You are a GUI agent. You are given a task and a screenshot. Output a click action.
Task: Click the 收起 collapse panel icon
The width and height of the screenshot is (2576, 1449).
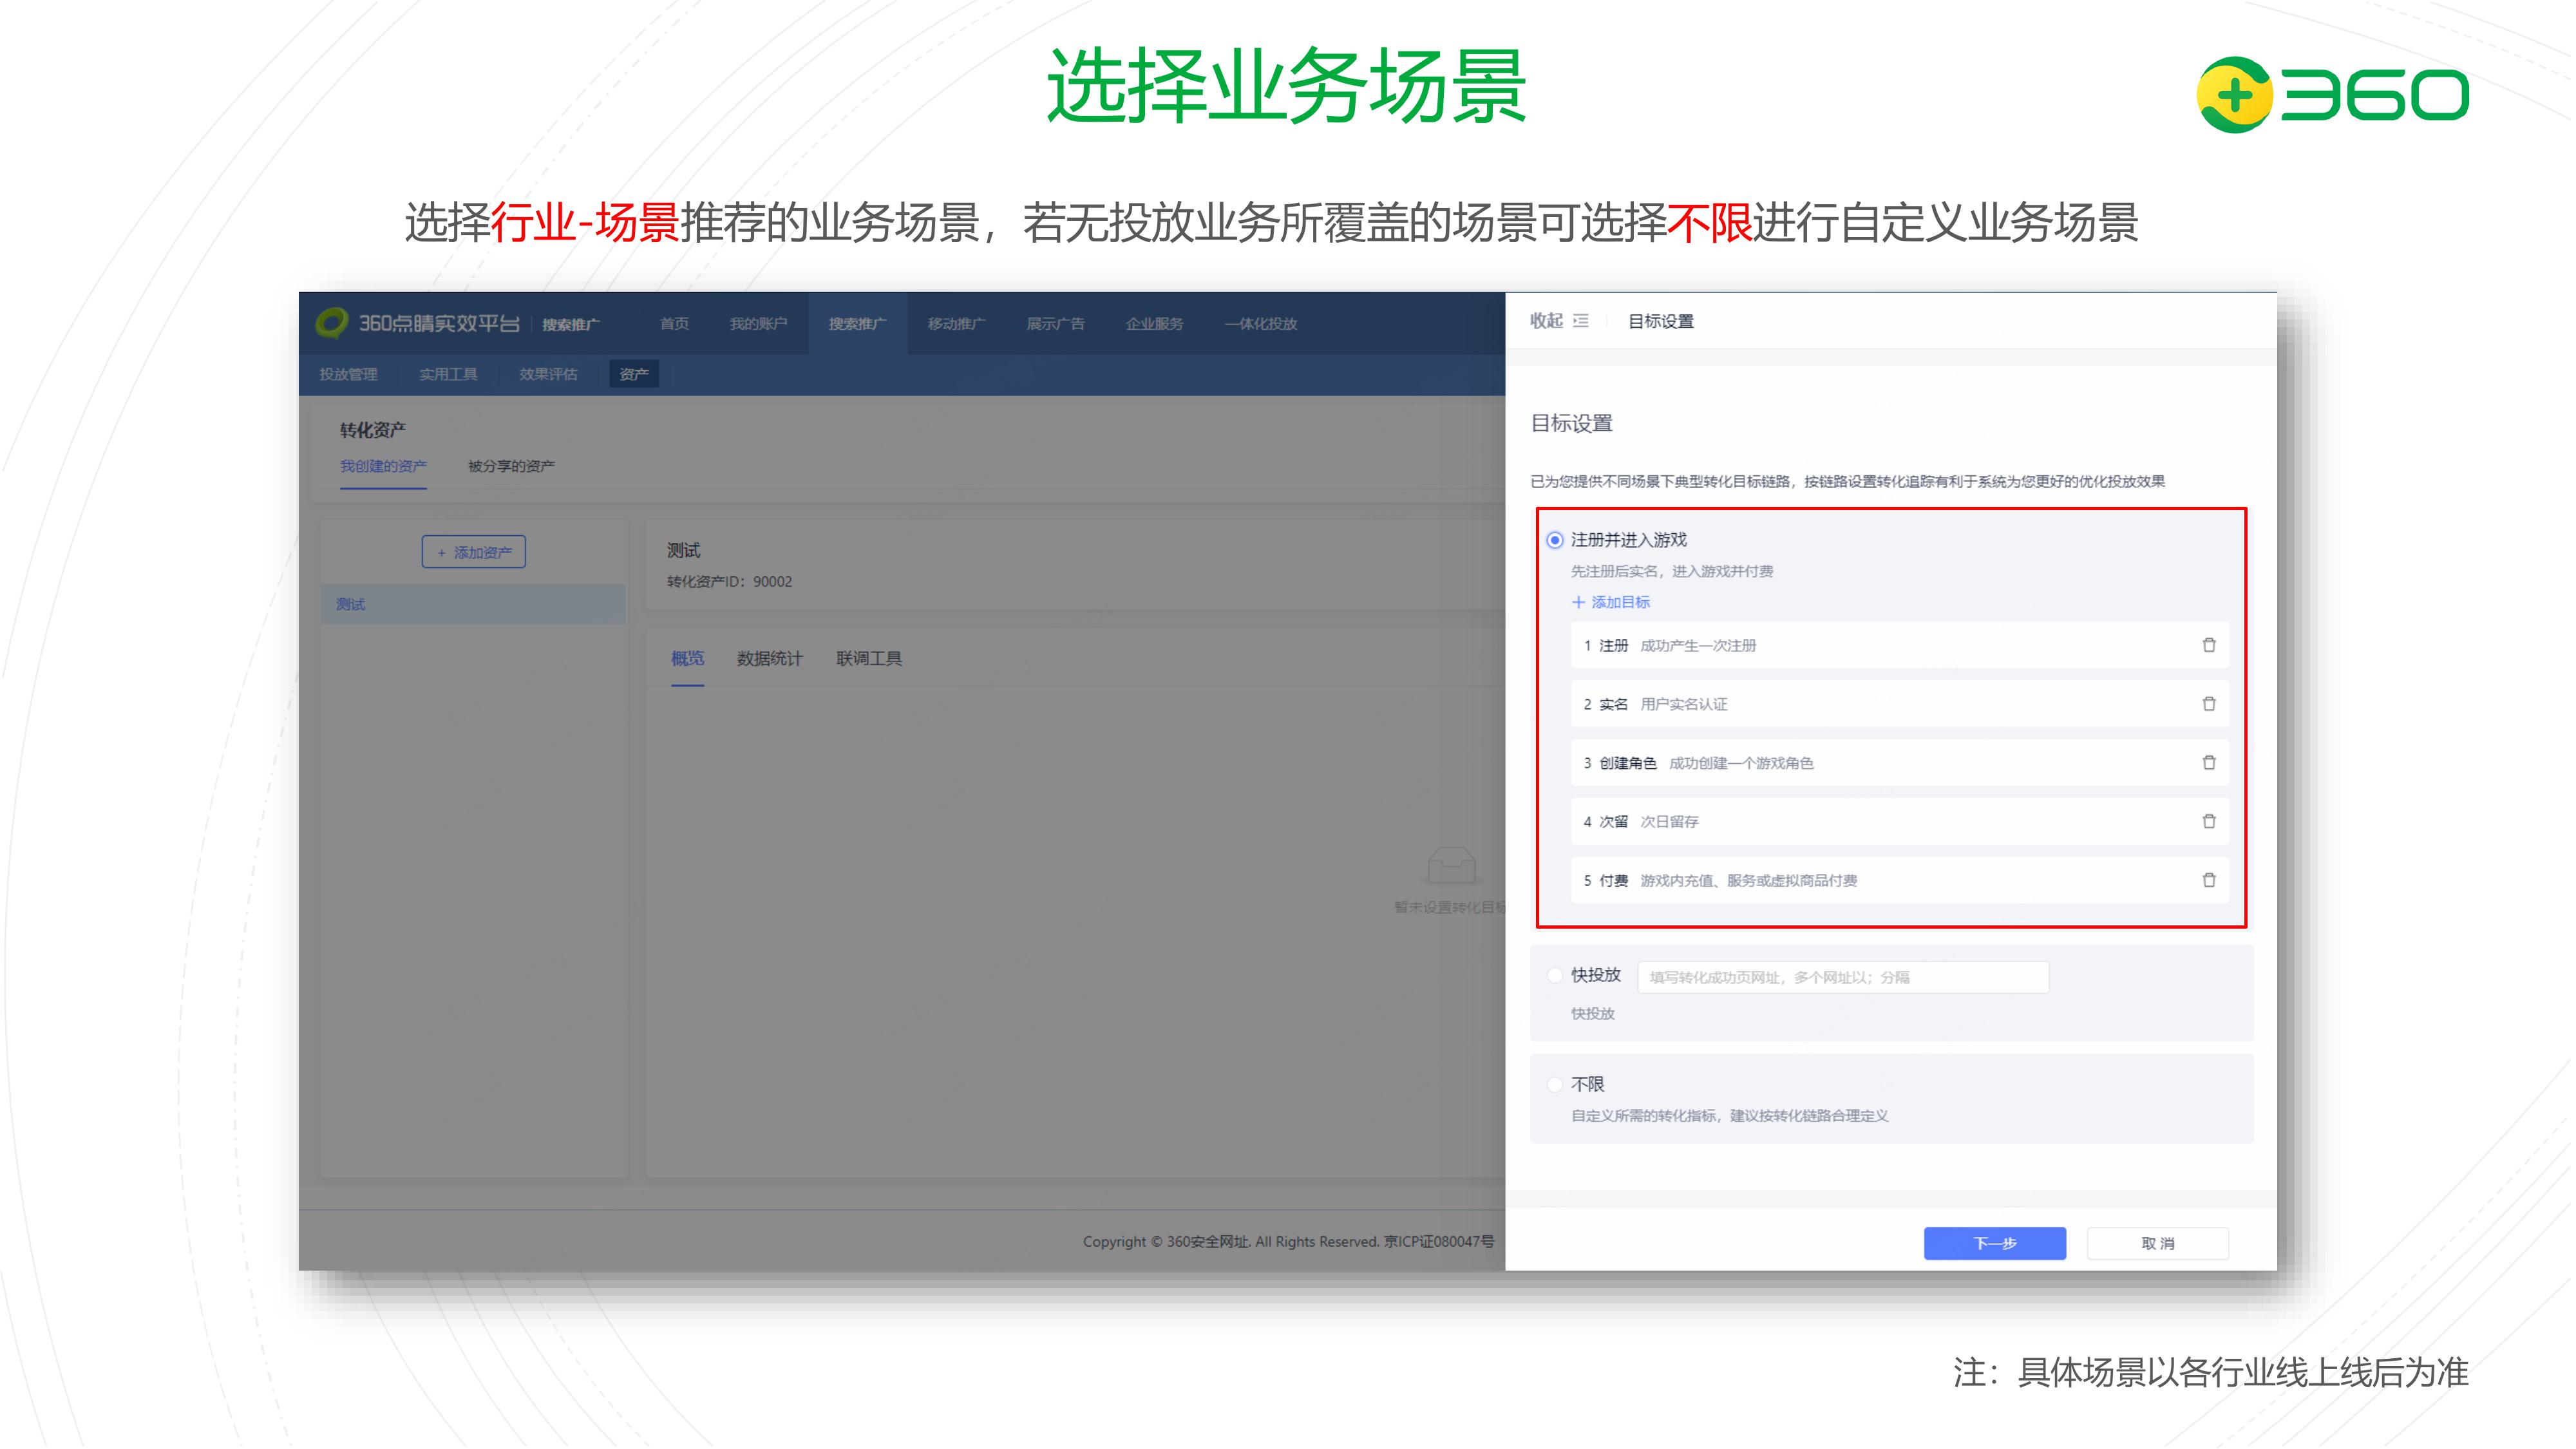1581,321
